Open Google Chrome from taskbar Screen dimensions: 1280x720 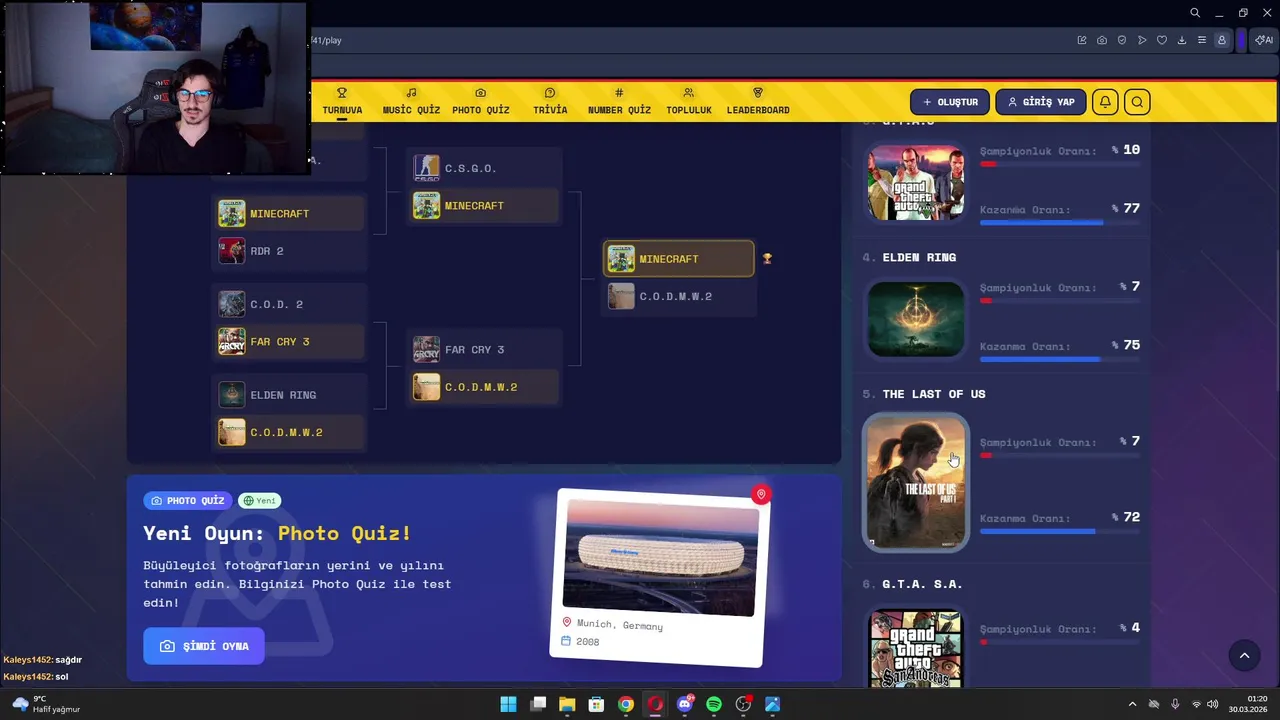[626, 704]
